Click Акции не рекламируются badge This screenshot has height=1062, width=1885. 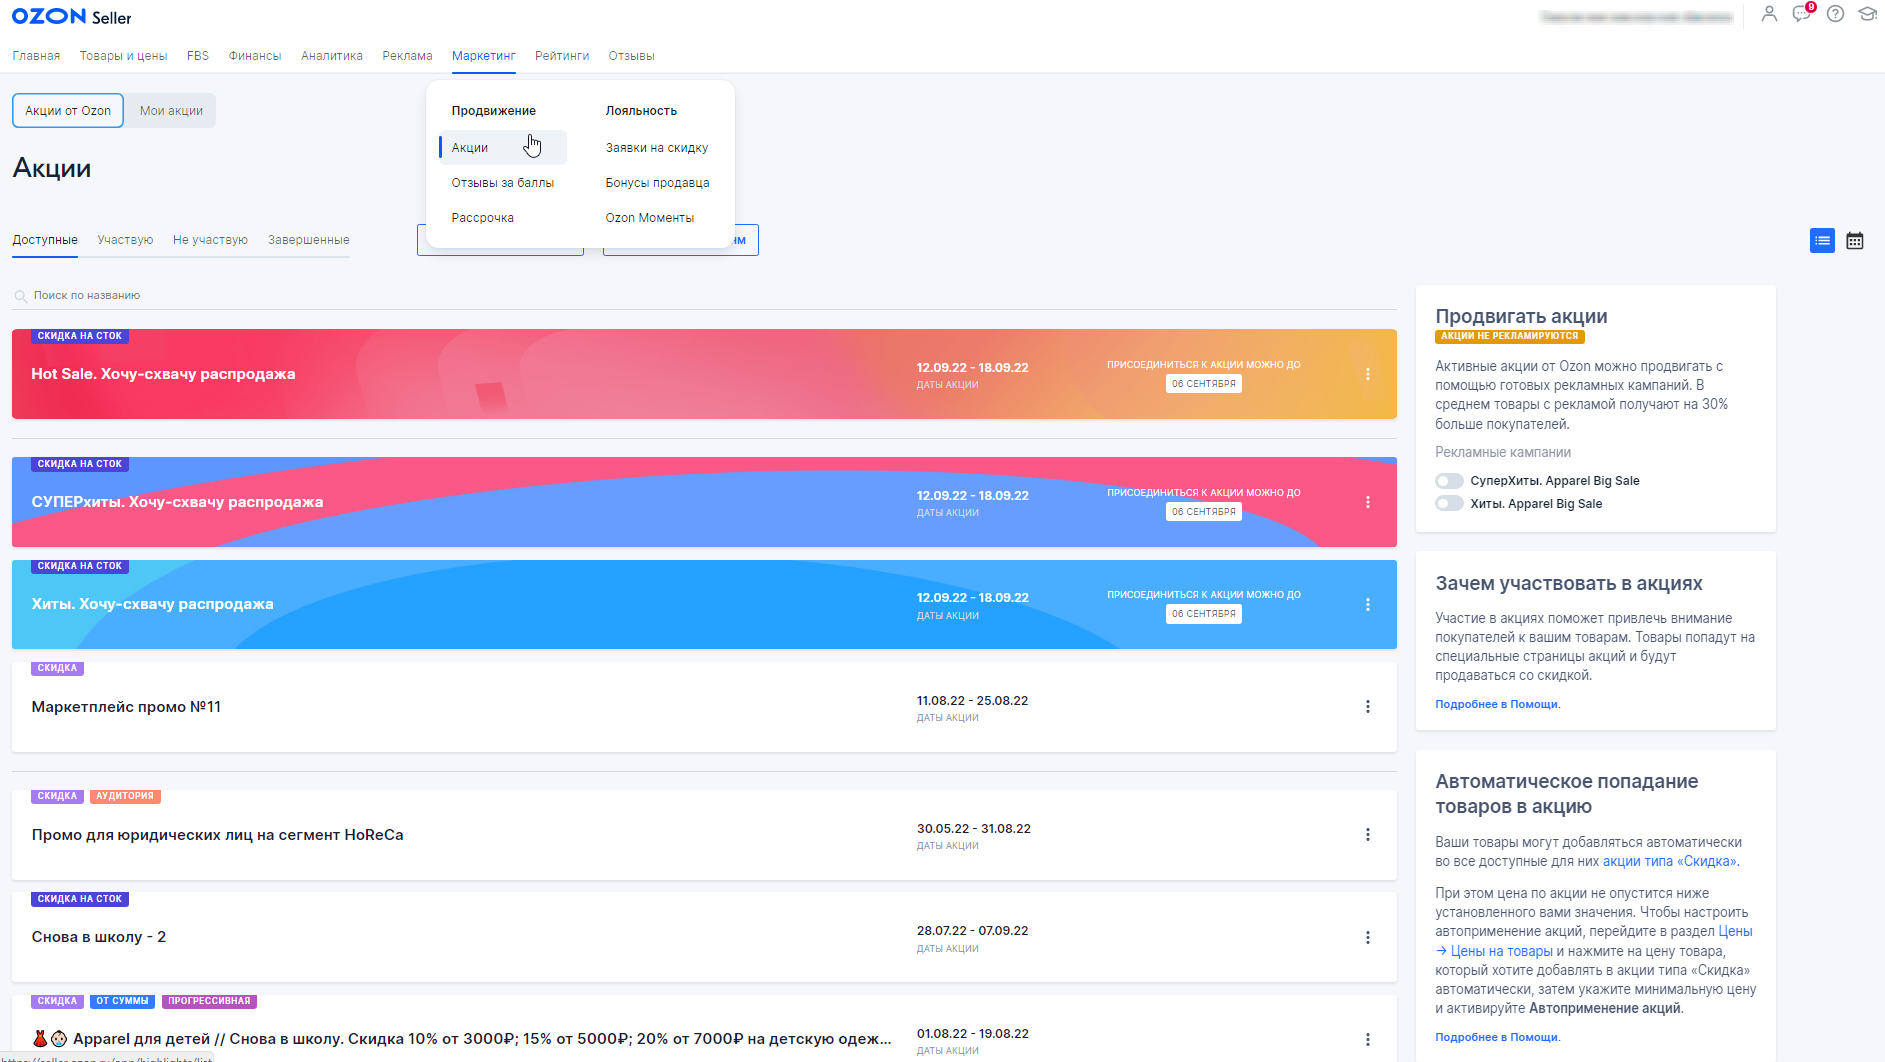pyautogui.click(x=1509, y=337)
